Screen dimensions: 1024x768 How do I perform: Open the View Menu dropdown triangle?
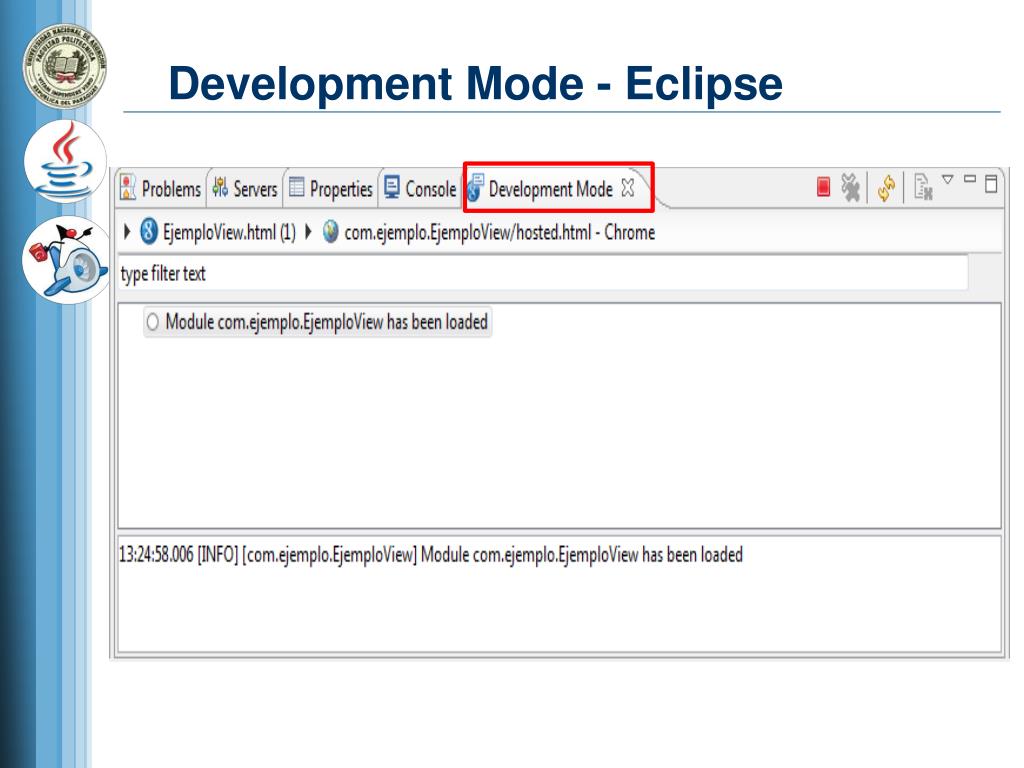[x=948, y=179]
